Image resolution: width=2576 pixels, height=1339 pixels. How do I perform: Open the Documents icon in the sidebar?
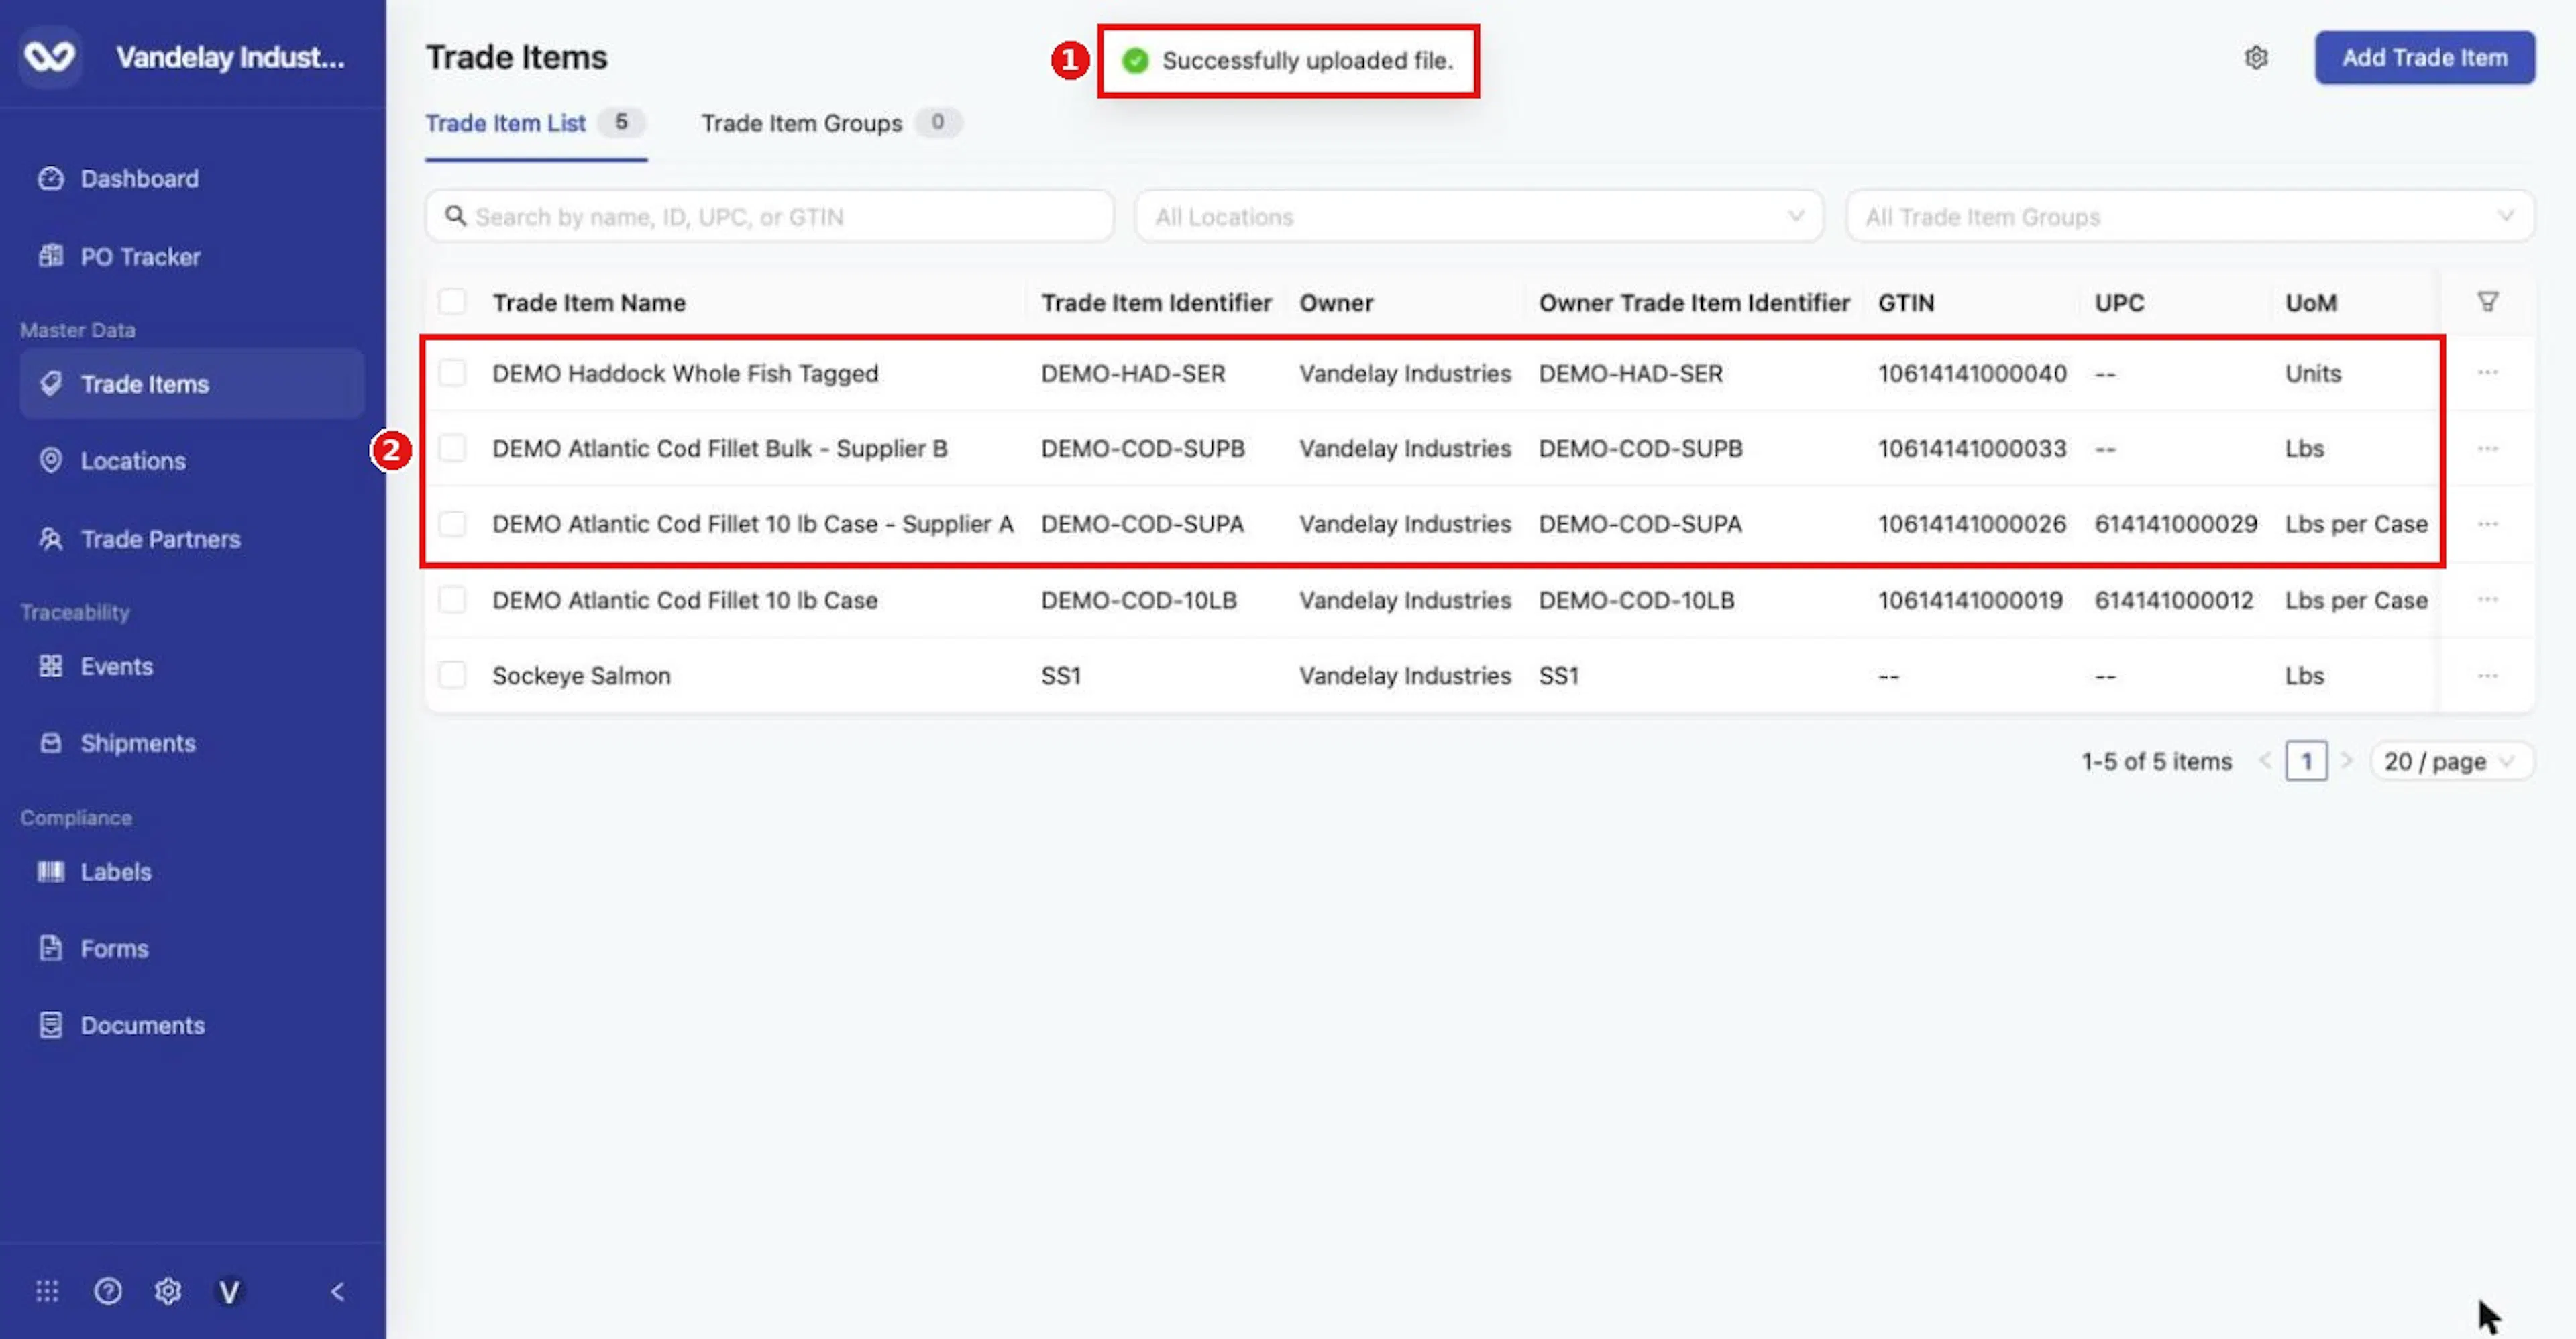(50, 1025)
